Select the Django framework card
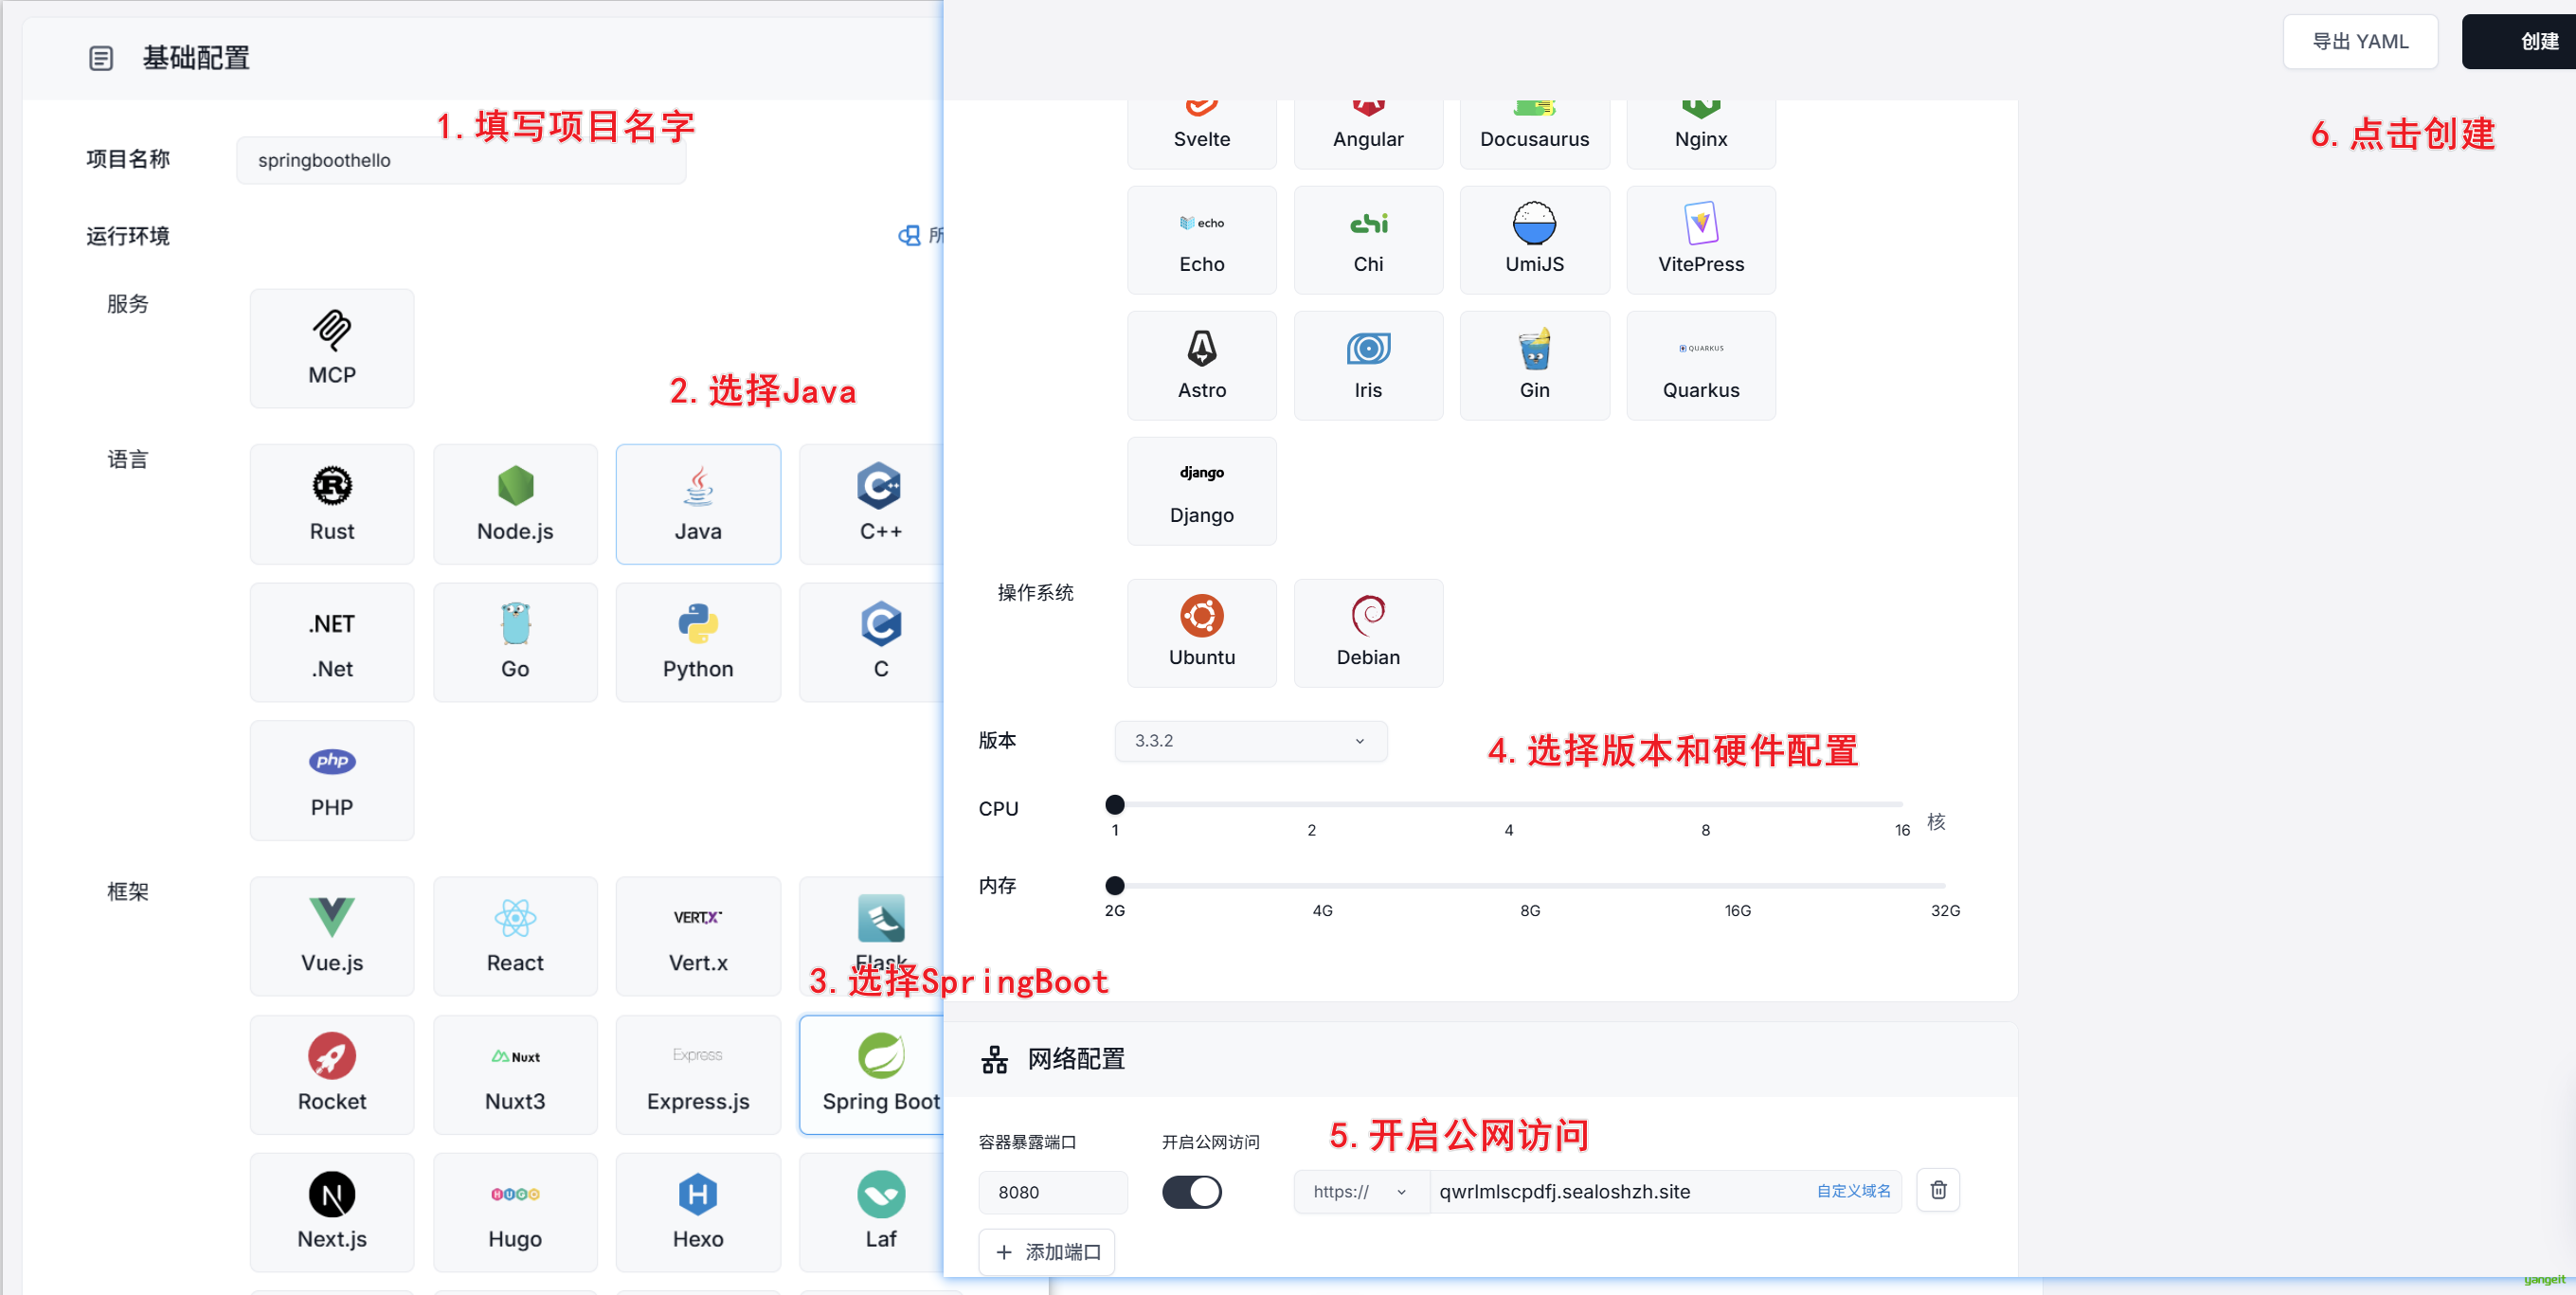Image resolution: width=2576 pixels, height=1295 pixels. tap(1202, 491)
